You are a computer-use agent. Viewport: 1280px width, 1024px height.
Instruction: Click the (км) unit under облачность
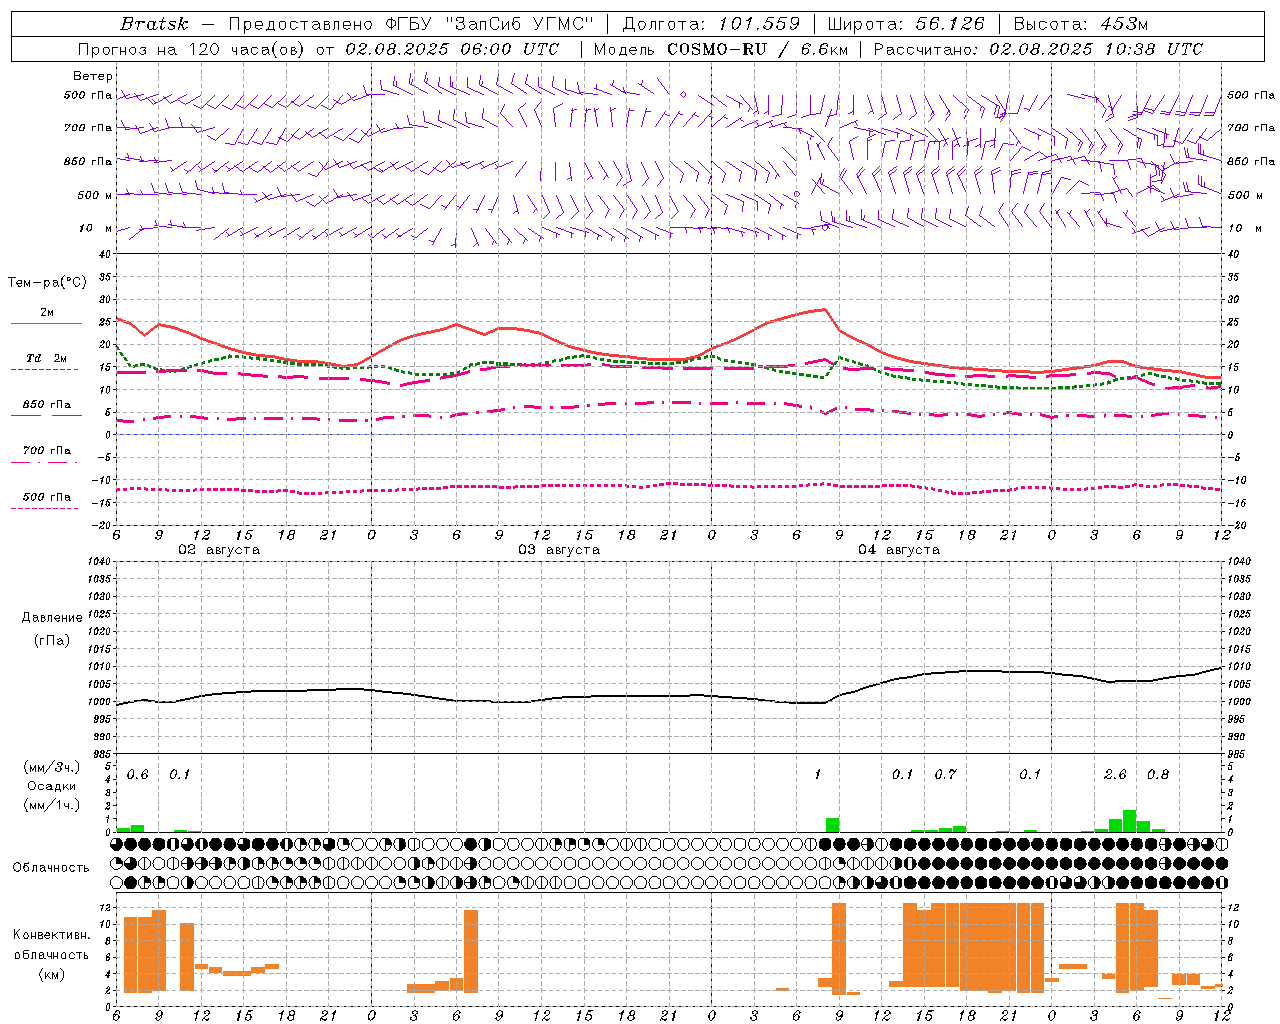[51, 974]
